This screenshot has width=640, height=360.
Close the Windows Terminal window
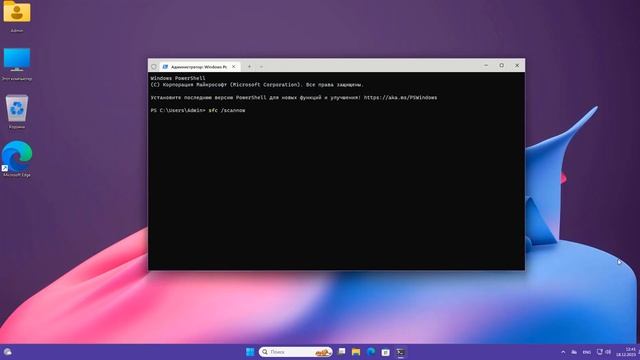click(x=517, y=65)
